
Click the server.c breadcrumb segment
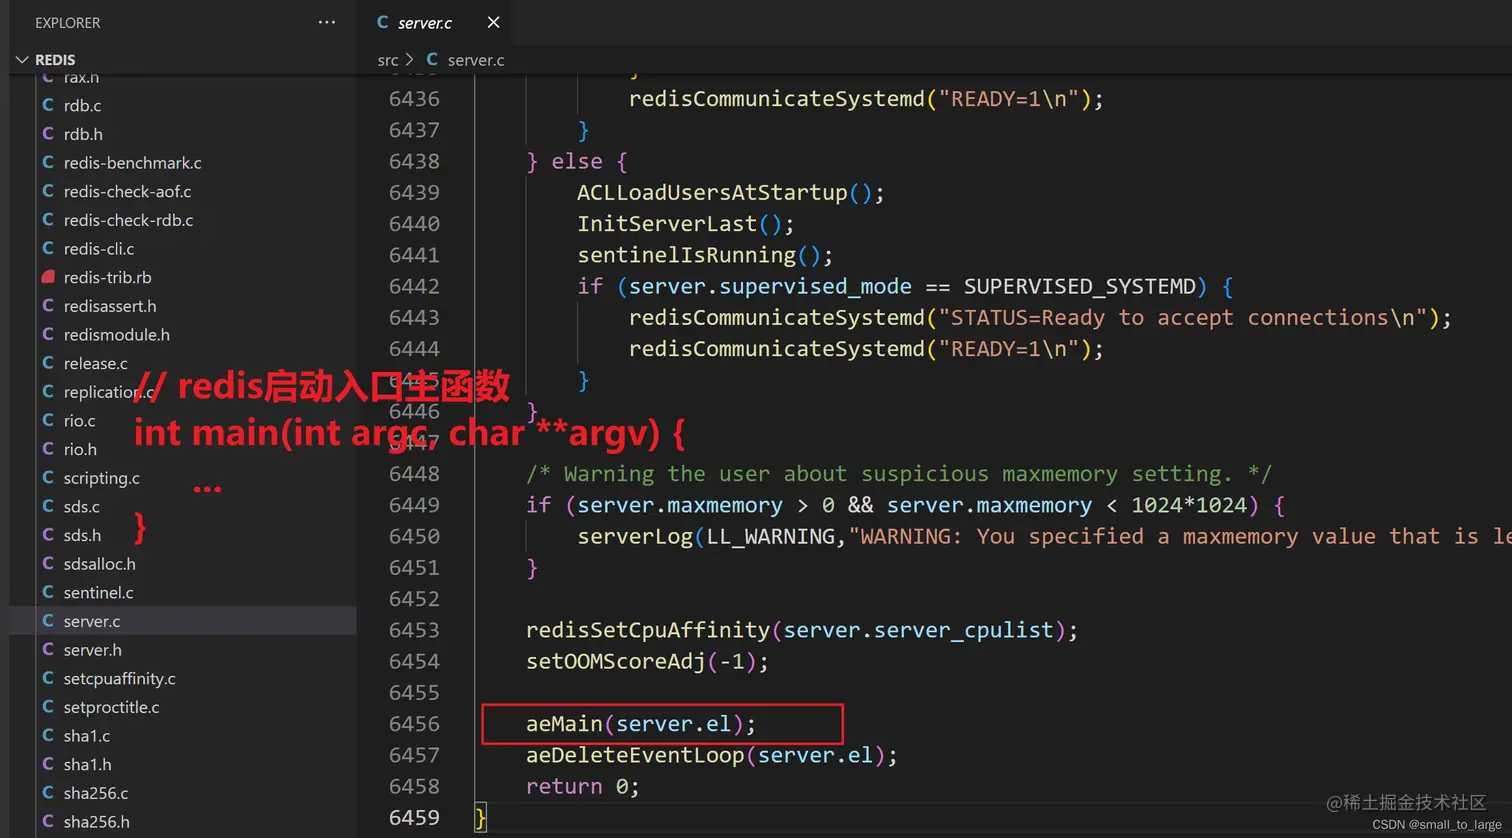(x=476, y=60)
